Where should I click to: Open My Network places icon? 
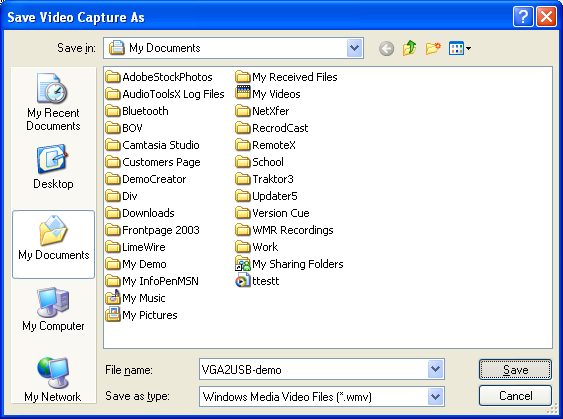click(x=53, y=380)
